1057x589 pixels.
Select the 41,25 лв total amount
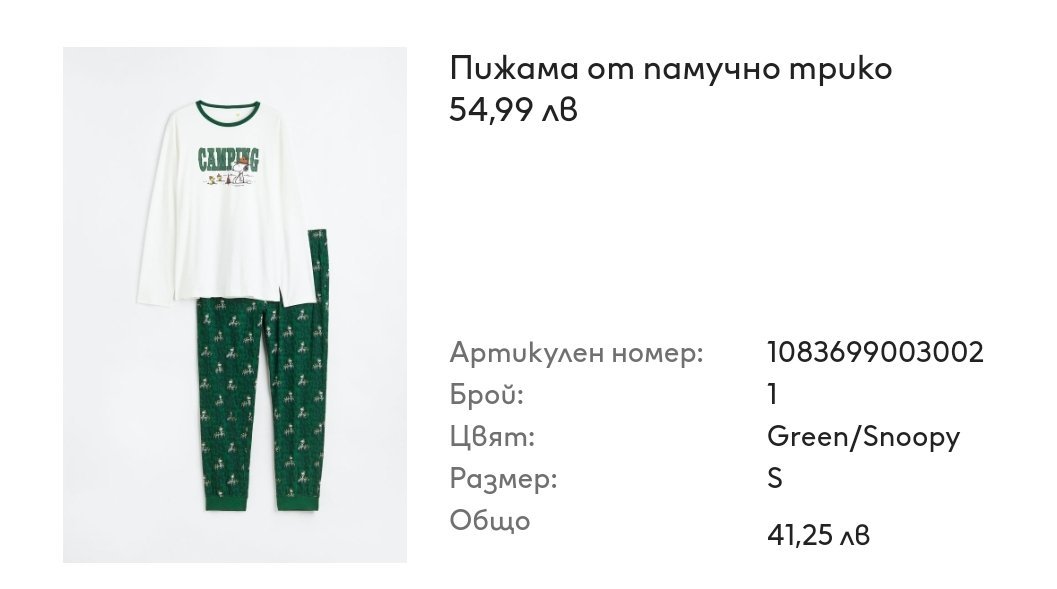click(x=818, y=536)
